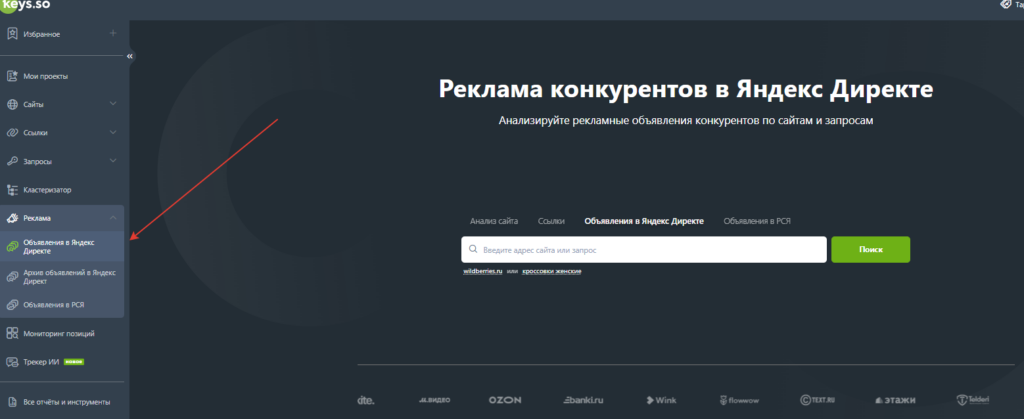Image resolution: width=1024 pixels, height=419 pixels.
Task: Switch to Ссылки tab above search
Action: 551,221
